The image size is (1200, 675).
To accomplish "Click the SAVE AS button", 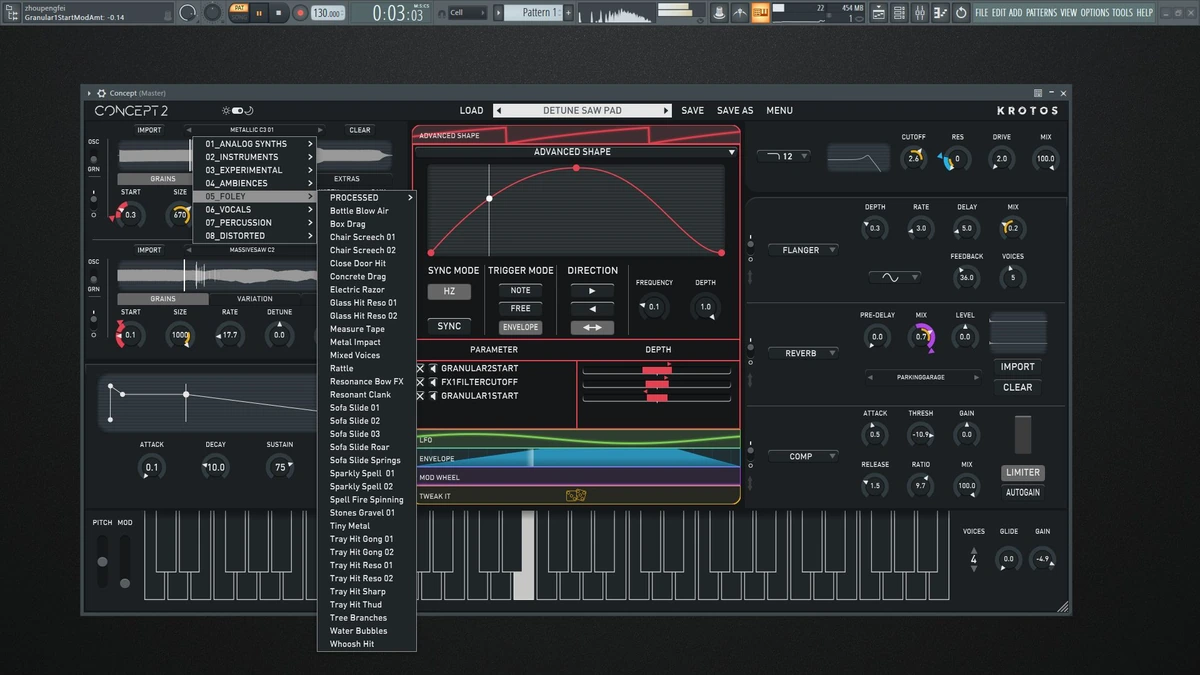I will [735, 111].
